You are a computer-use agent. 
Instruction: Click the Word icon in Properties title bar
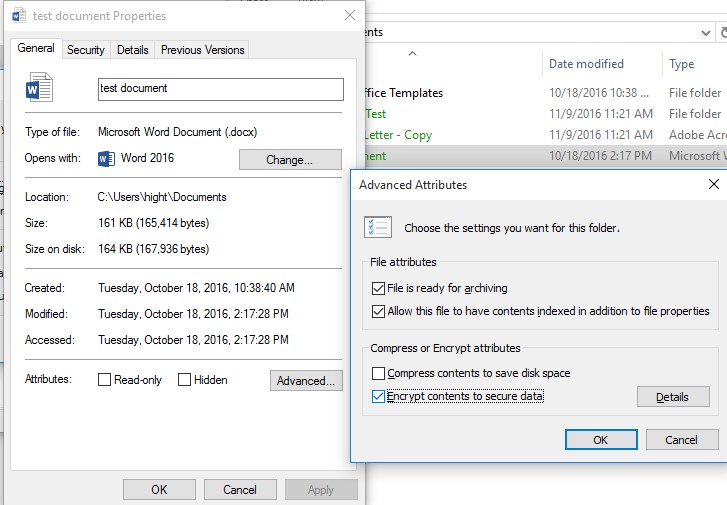pos(18,16)
